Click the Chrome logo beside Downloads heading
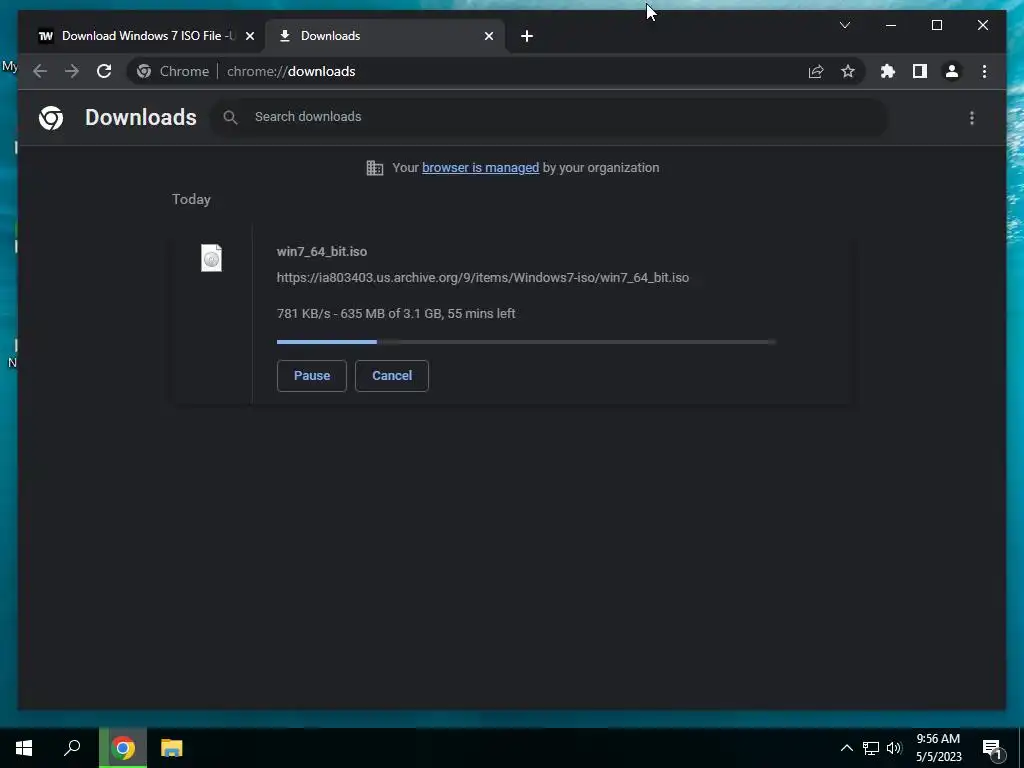Image resolution: width=1024 pixels, height=768 pixels. pyautogui.click(x=51, y=118)
